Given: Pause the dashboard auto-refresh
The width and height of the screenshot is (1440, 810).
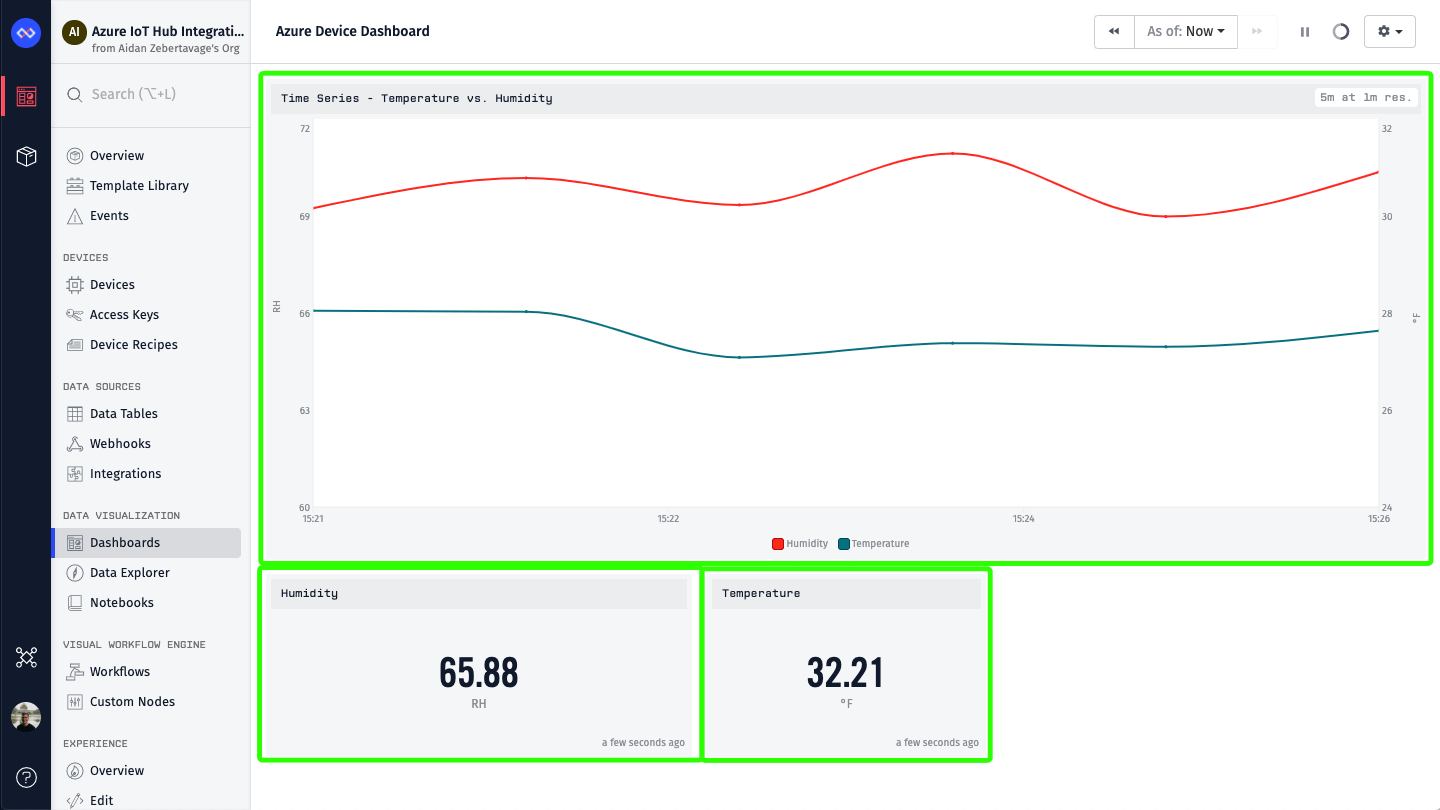Looking at the screenshot, I should click(x=1305, y=32).
